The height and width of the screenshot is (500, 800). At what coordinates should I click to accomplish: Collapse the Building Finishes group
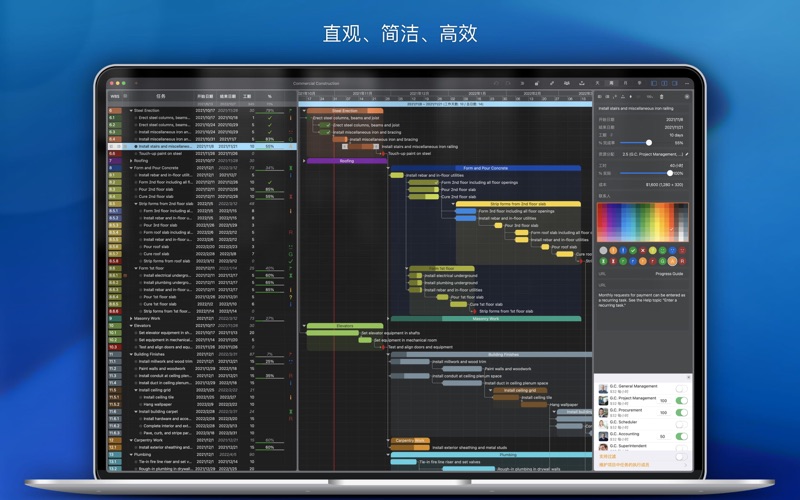(x=131, y=354)
